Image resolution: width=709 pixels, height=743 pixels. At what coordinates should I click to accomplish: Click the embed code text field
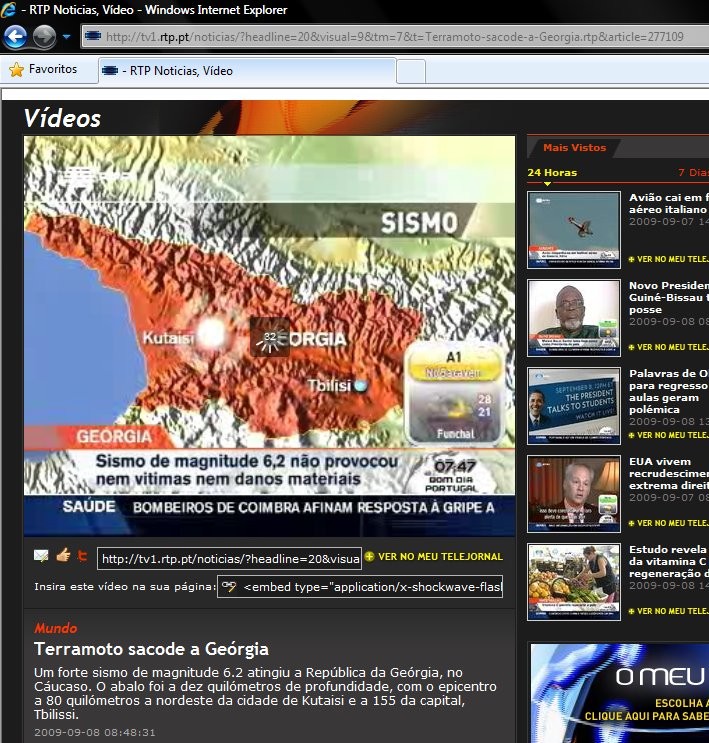(x=360, y=587)
